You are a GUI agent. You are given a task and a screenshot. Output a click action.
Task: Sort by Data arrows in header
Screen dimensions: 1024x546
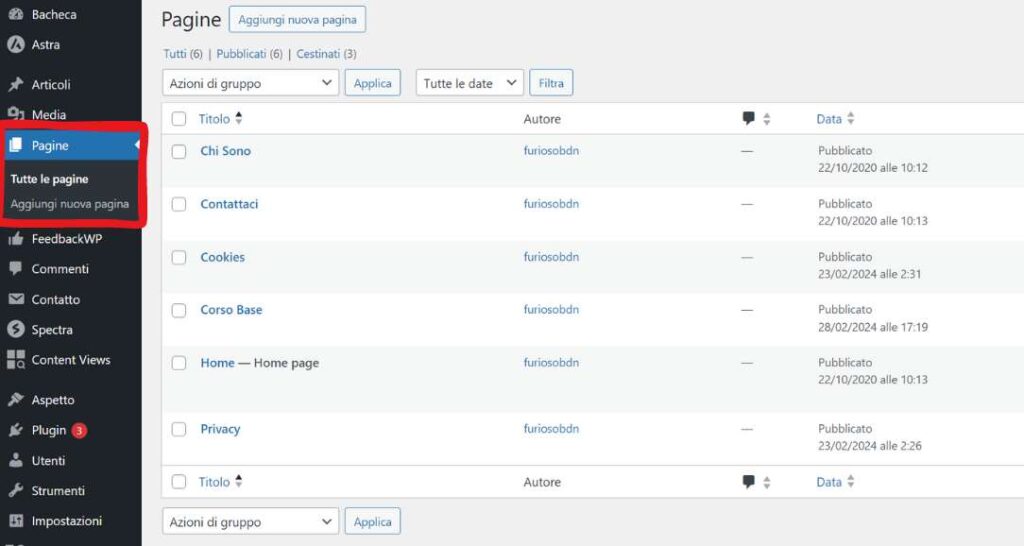tap(850, 118)
